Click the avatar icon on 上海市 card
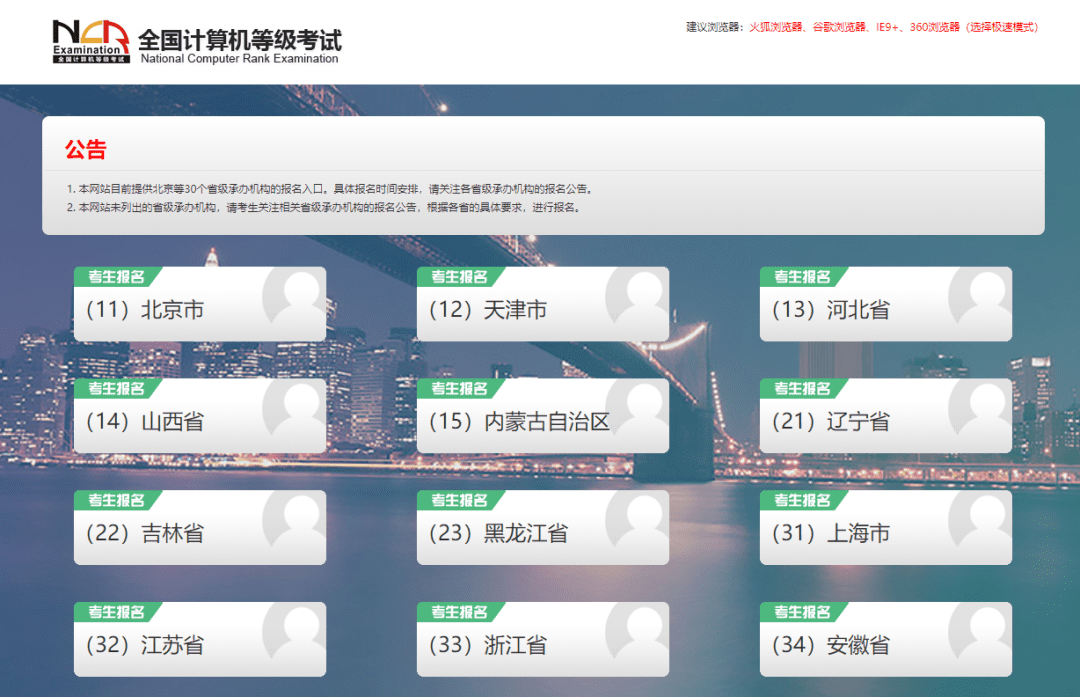 pyautogui.click(x=979, y=521)
